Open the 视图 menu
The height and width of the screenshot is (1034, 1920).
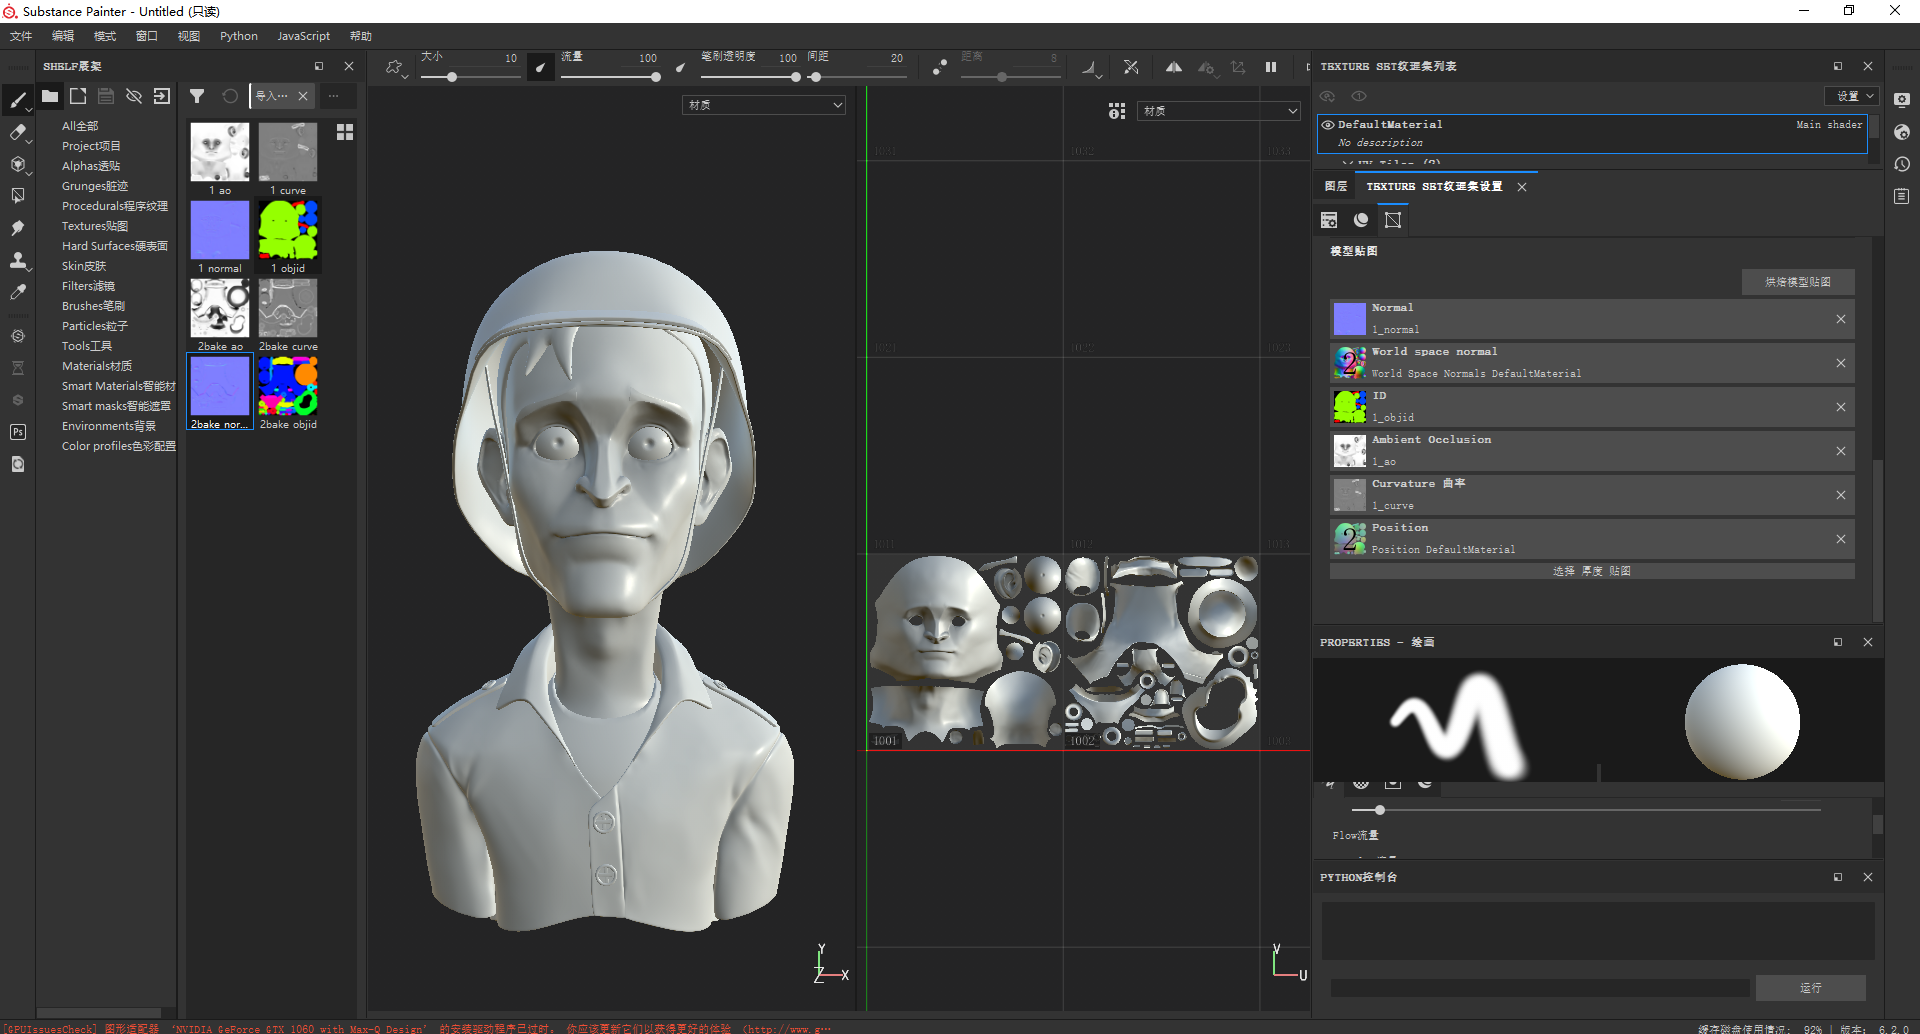point(189,36)
